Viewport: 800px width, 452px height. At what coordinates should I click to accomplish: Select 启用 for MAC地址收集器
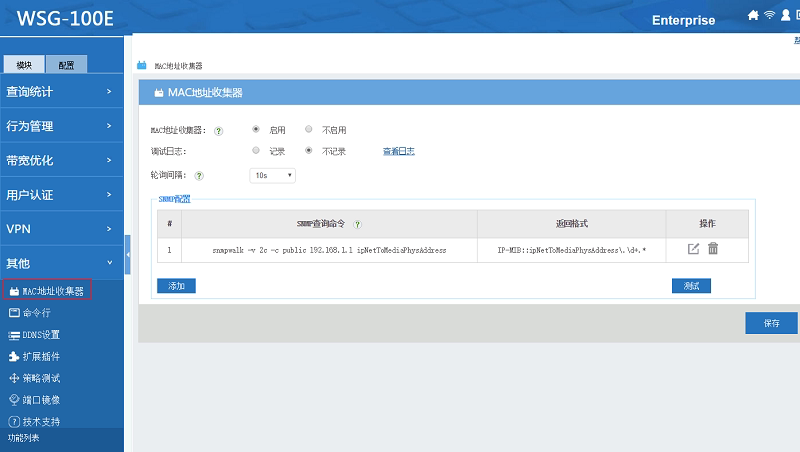tap(256, 130)
